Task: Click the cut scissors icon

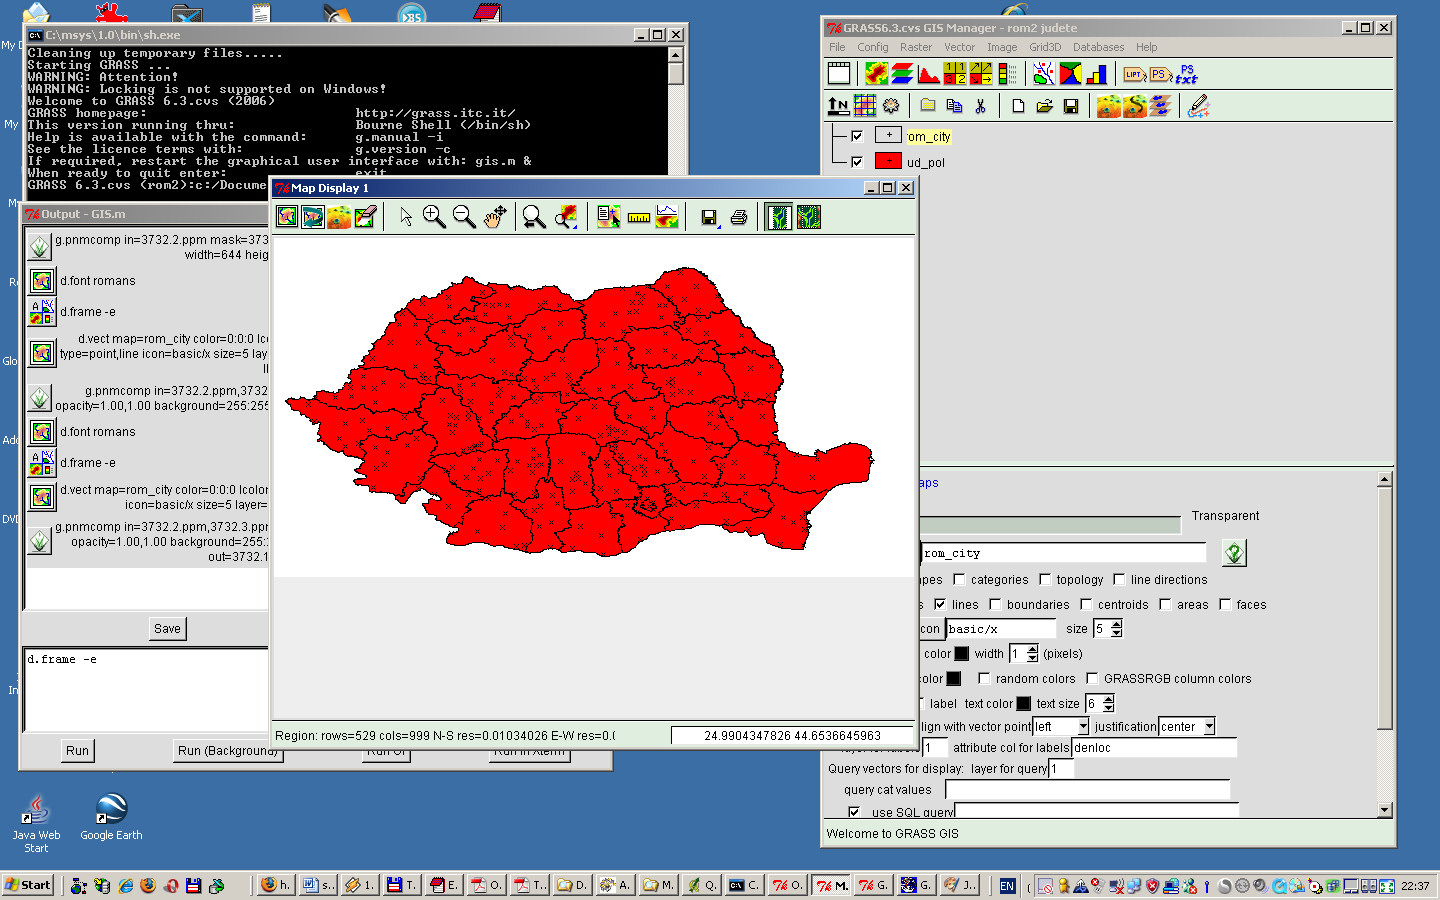Action: (x=980, y=106)
